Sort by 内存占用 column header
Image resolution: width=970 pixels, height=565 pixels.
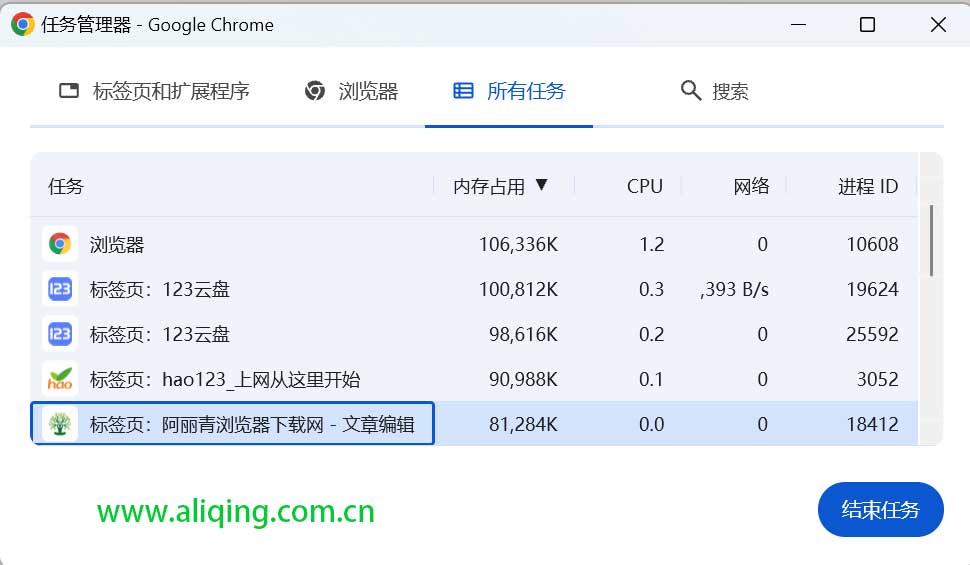(x=489, y=186)
